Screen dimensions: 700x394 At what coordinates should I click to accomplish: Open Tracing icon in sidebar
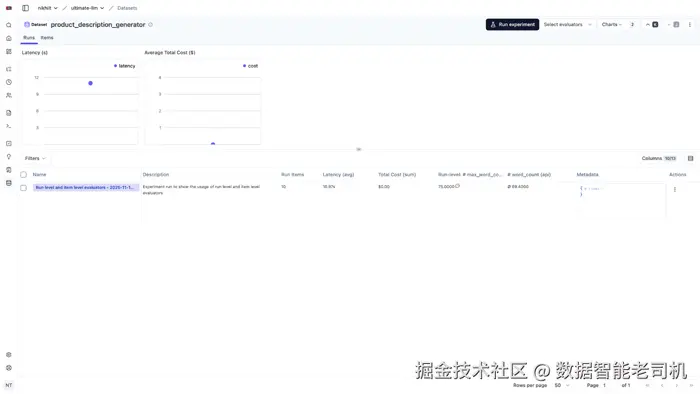pyautogui.click(x=8, y=69)
